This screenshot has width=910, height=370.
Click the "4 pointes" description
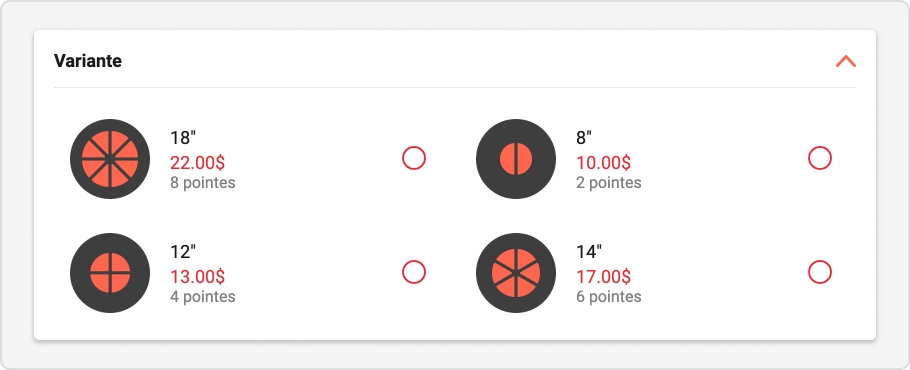(x=203, y=297)
